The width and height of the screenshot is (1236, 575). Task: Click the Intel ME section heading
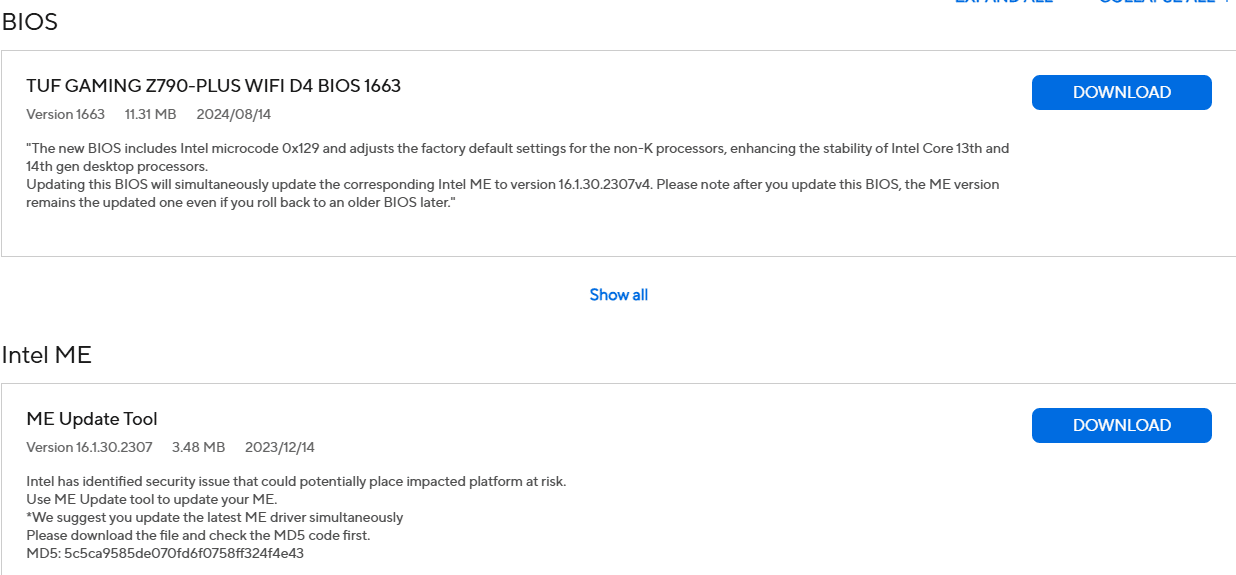[47, 355]
